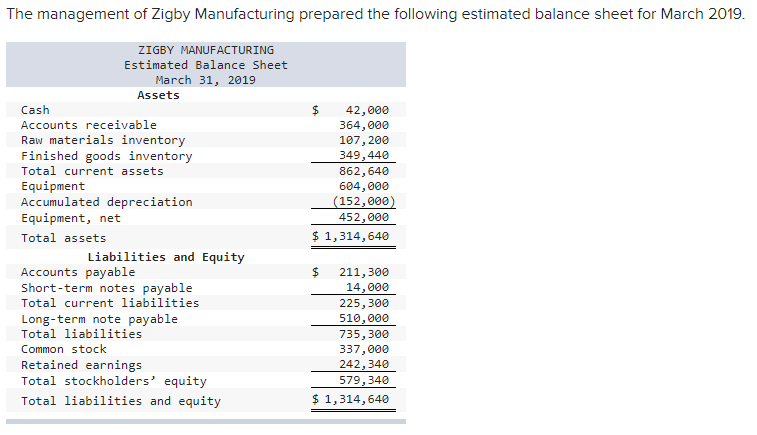Select the value 604,000
This screenshot has height=435, width=757.
[x=364, y=186]
